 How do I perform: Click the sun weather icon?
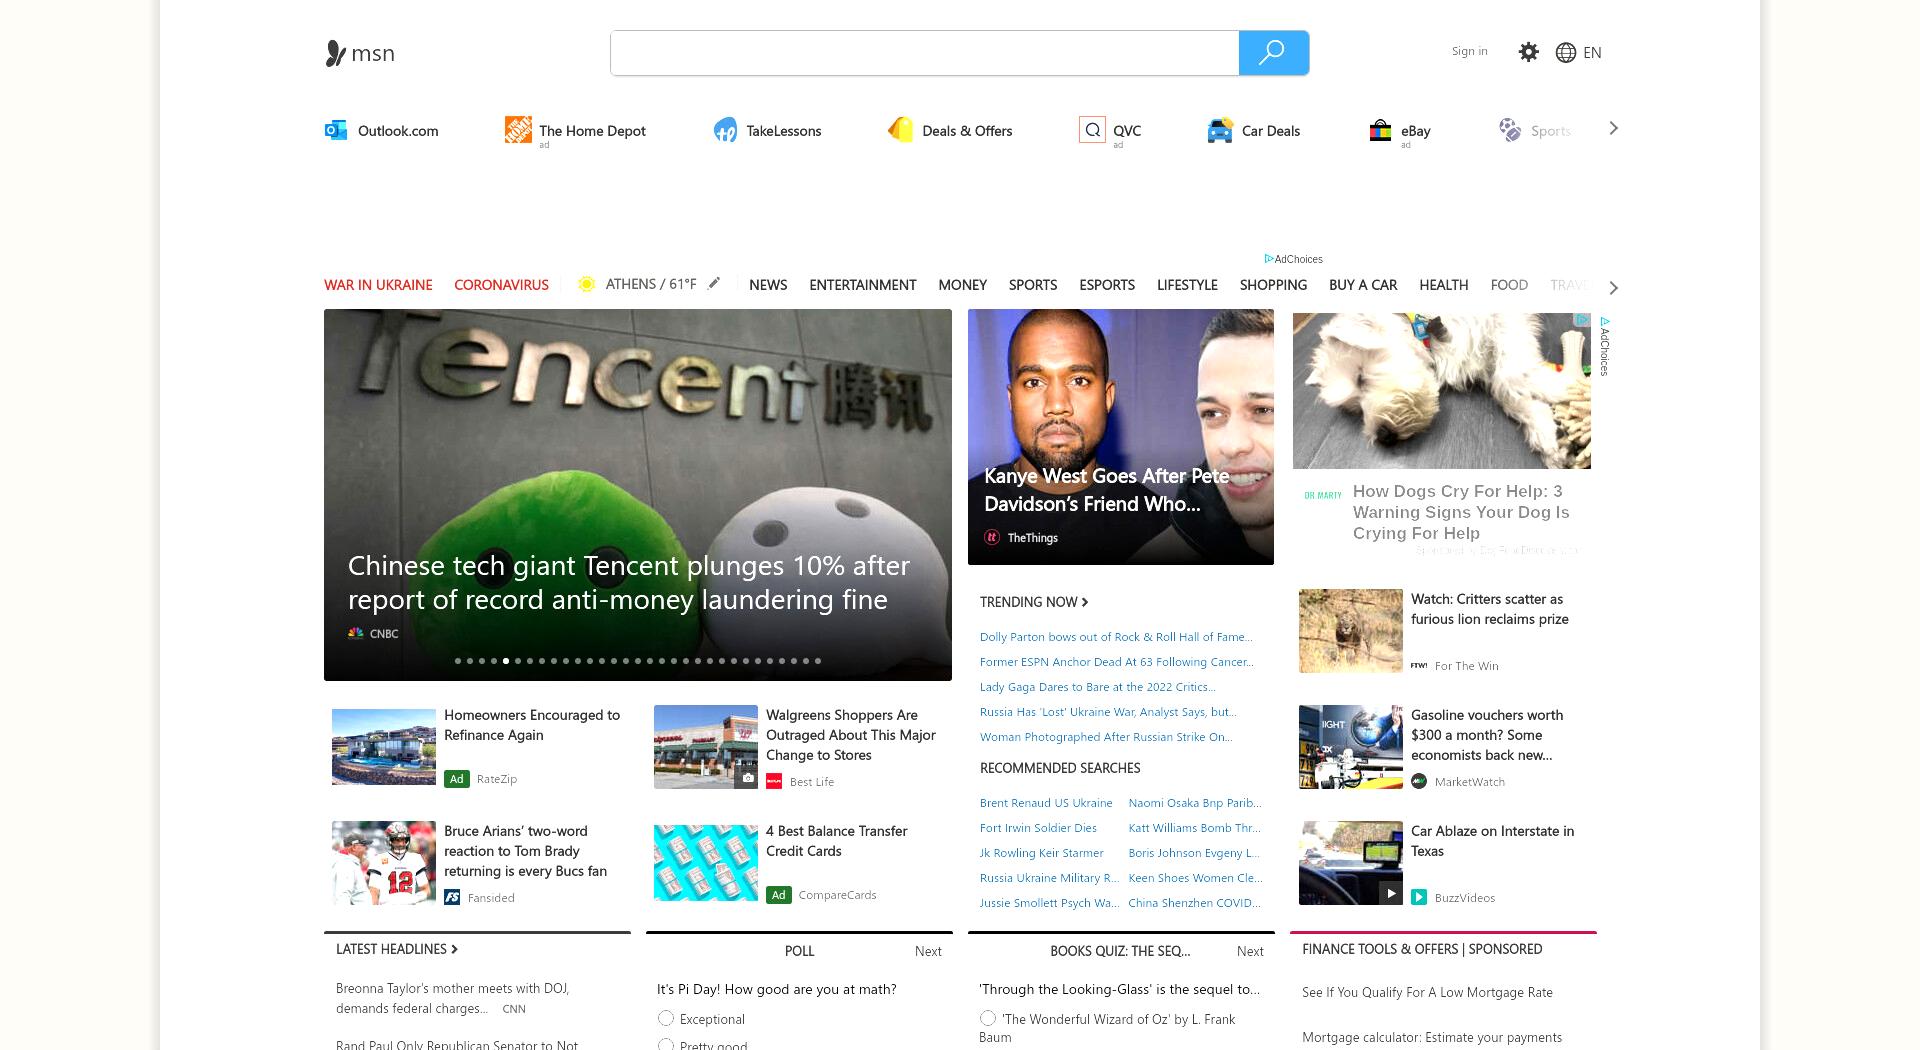point(587,284)
